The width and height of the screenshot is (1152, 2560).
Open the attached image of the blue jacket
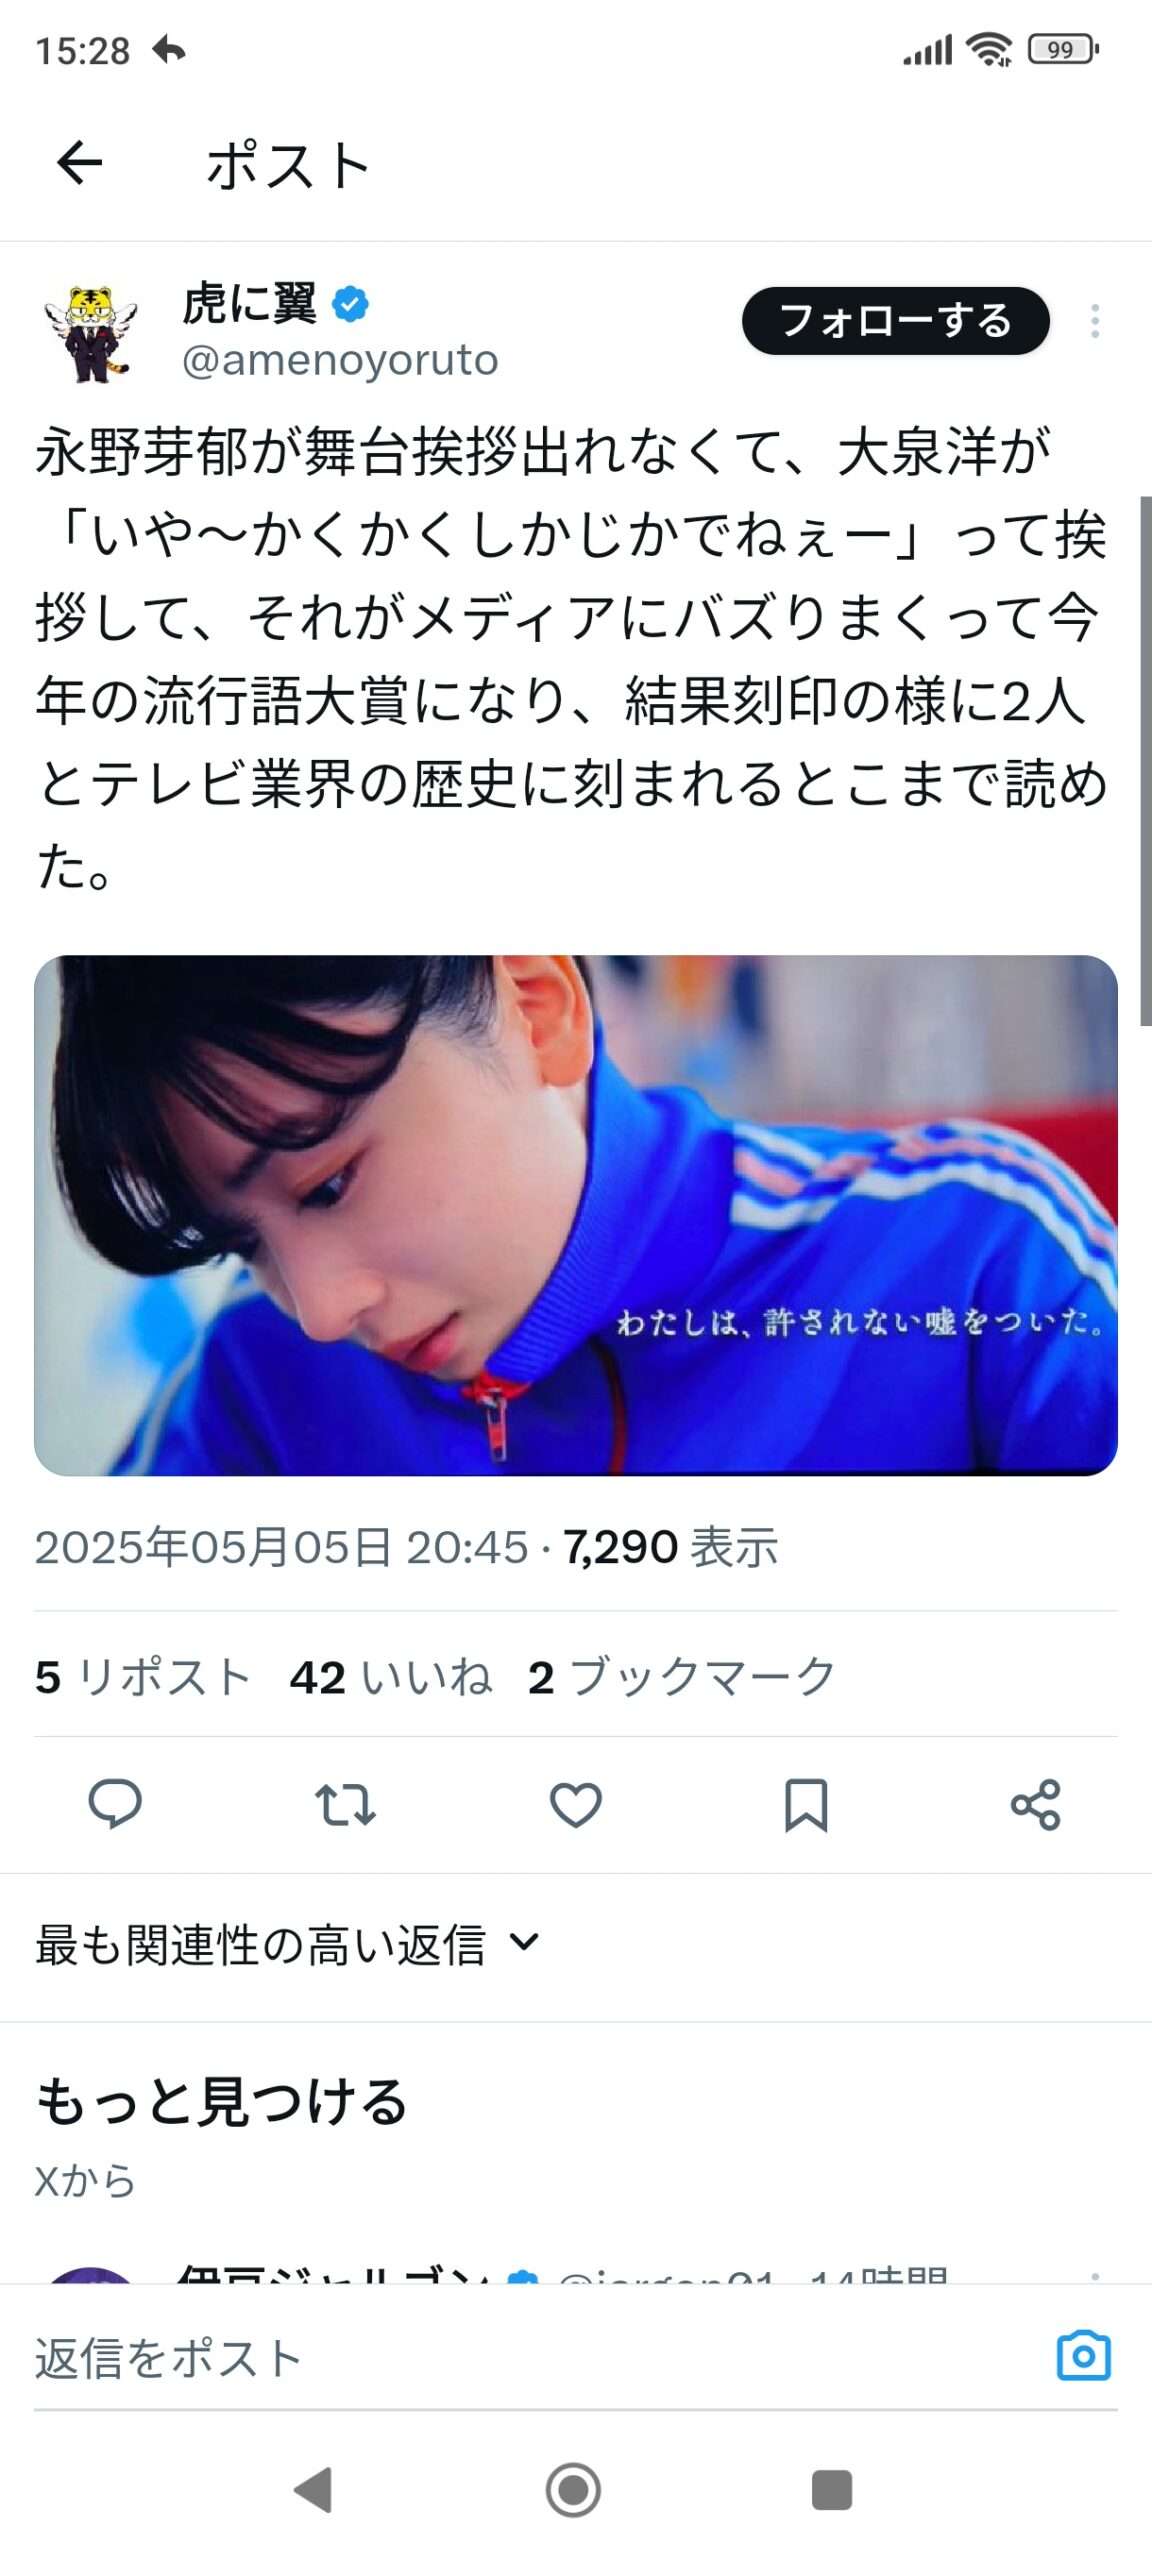point(576,1215)
